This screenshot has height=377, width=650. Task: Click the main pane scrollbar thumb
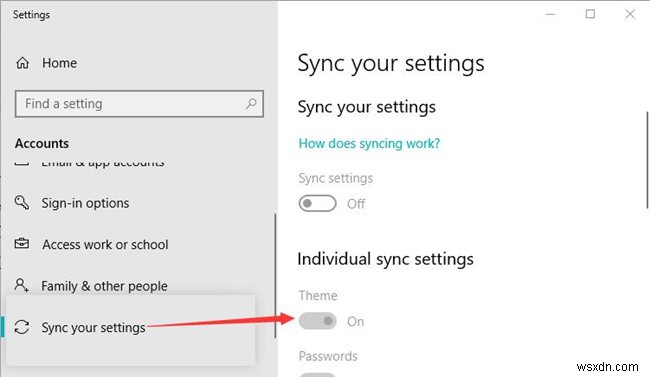[x=647, y=160]
